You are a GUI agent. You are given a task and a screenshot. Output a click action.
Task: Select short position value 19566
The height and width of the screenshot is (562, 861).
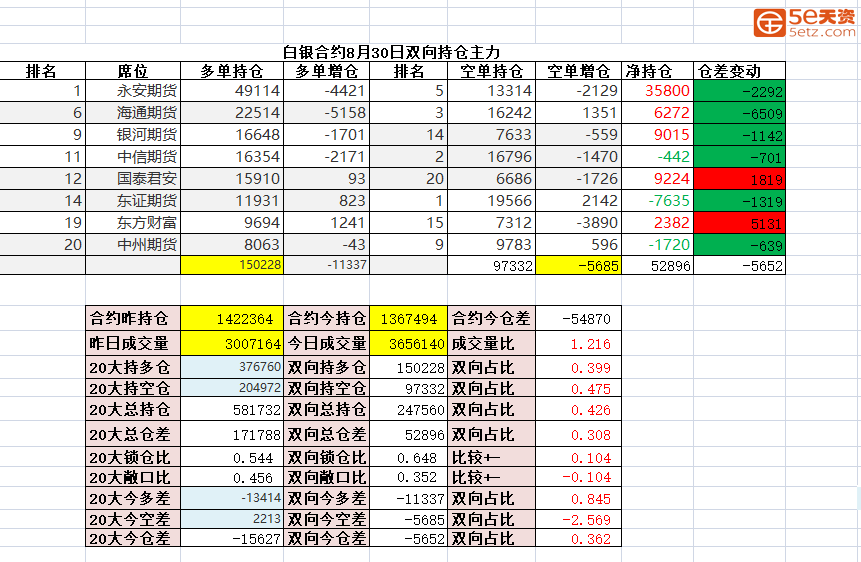coord(491,201)
